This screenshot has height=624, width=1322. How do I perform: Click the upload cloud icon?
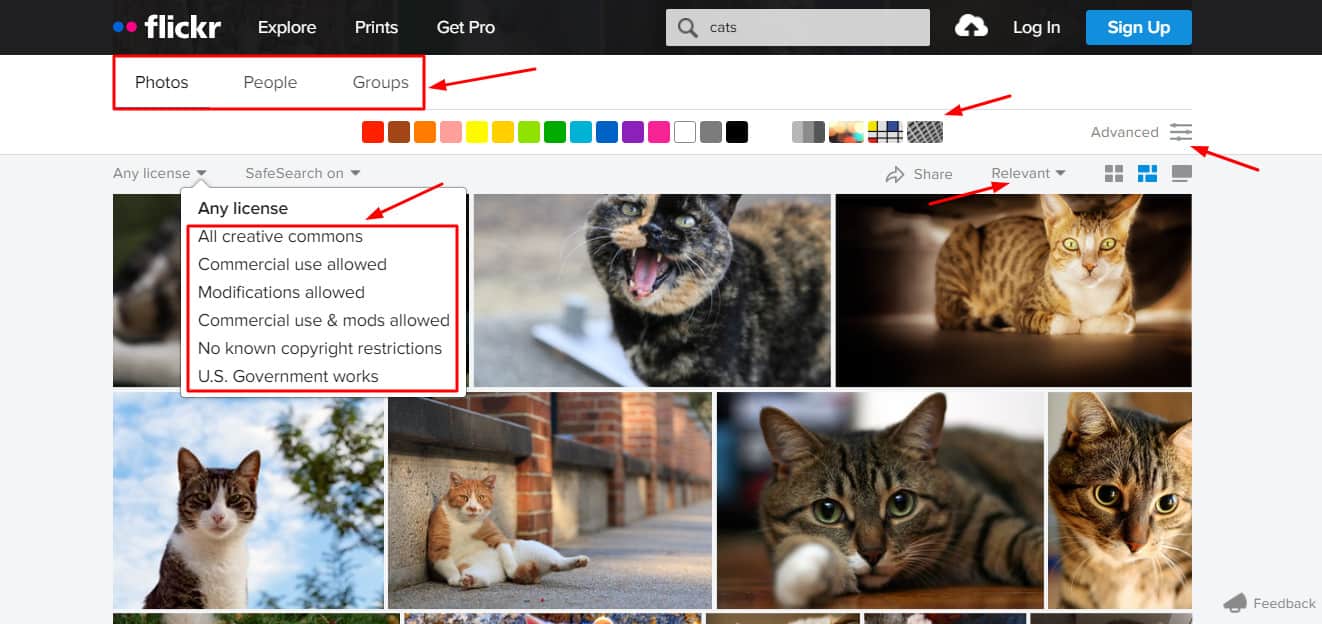971,27
